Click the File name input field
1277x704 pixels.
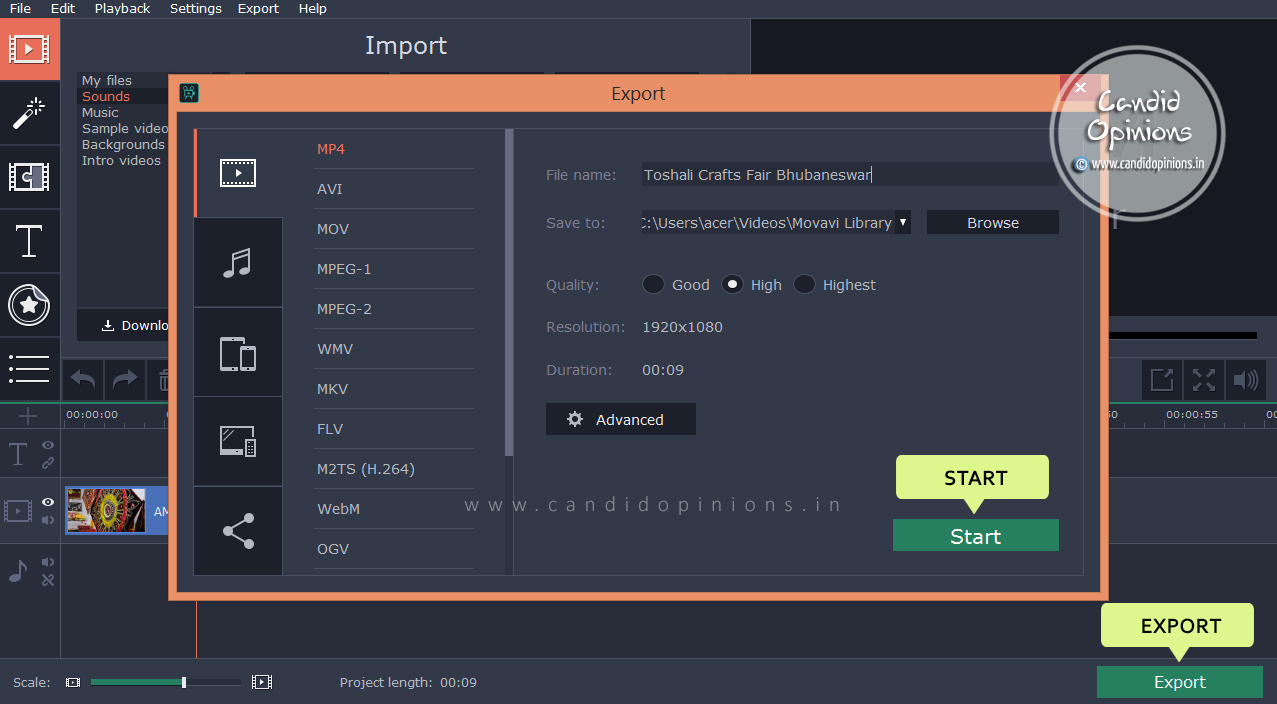[x=850, y=174]
